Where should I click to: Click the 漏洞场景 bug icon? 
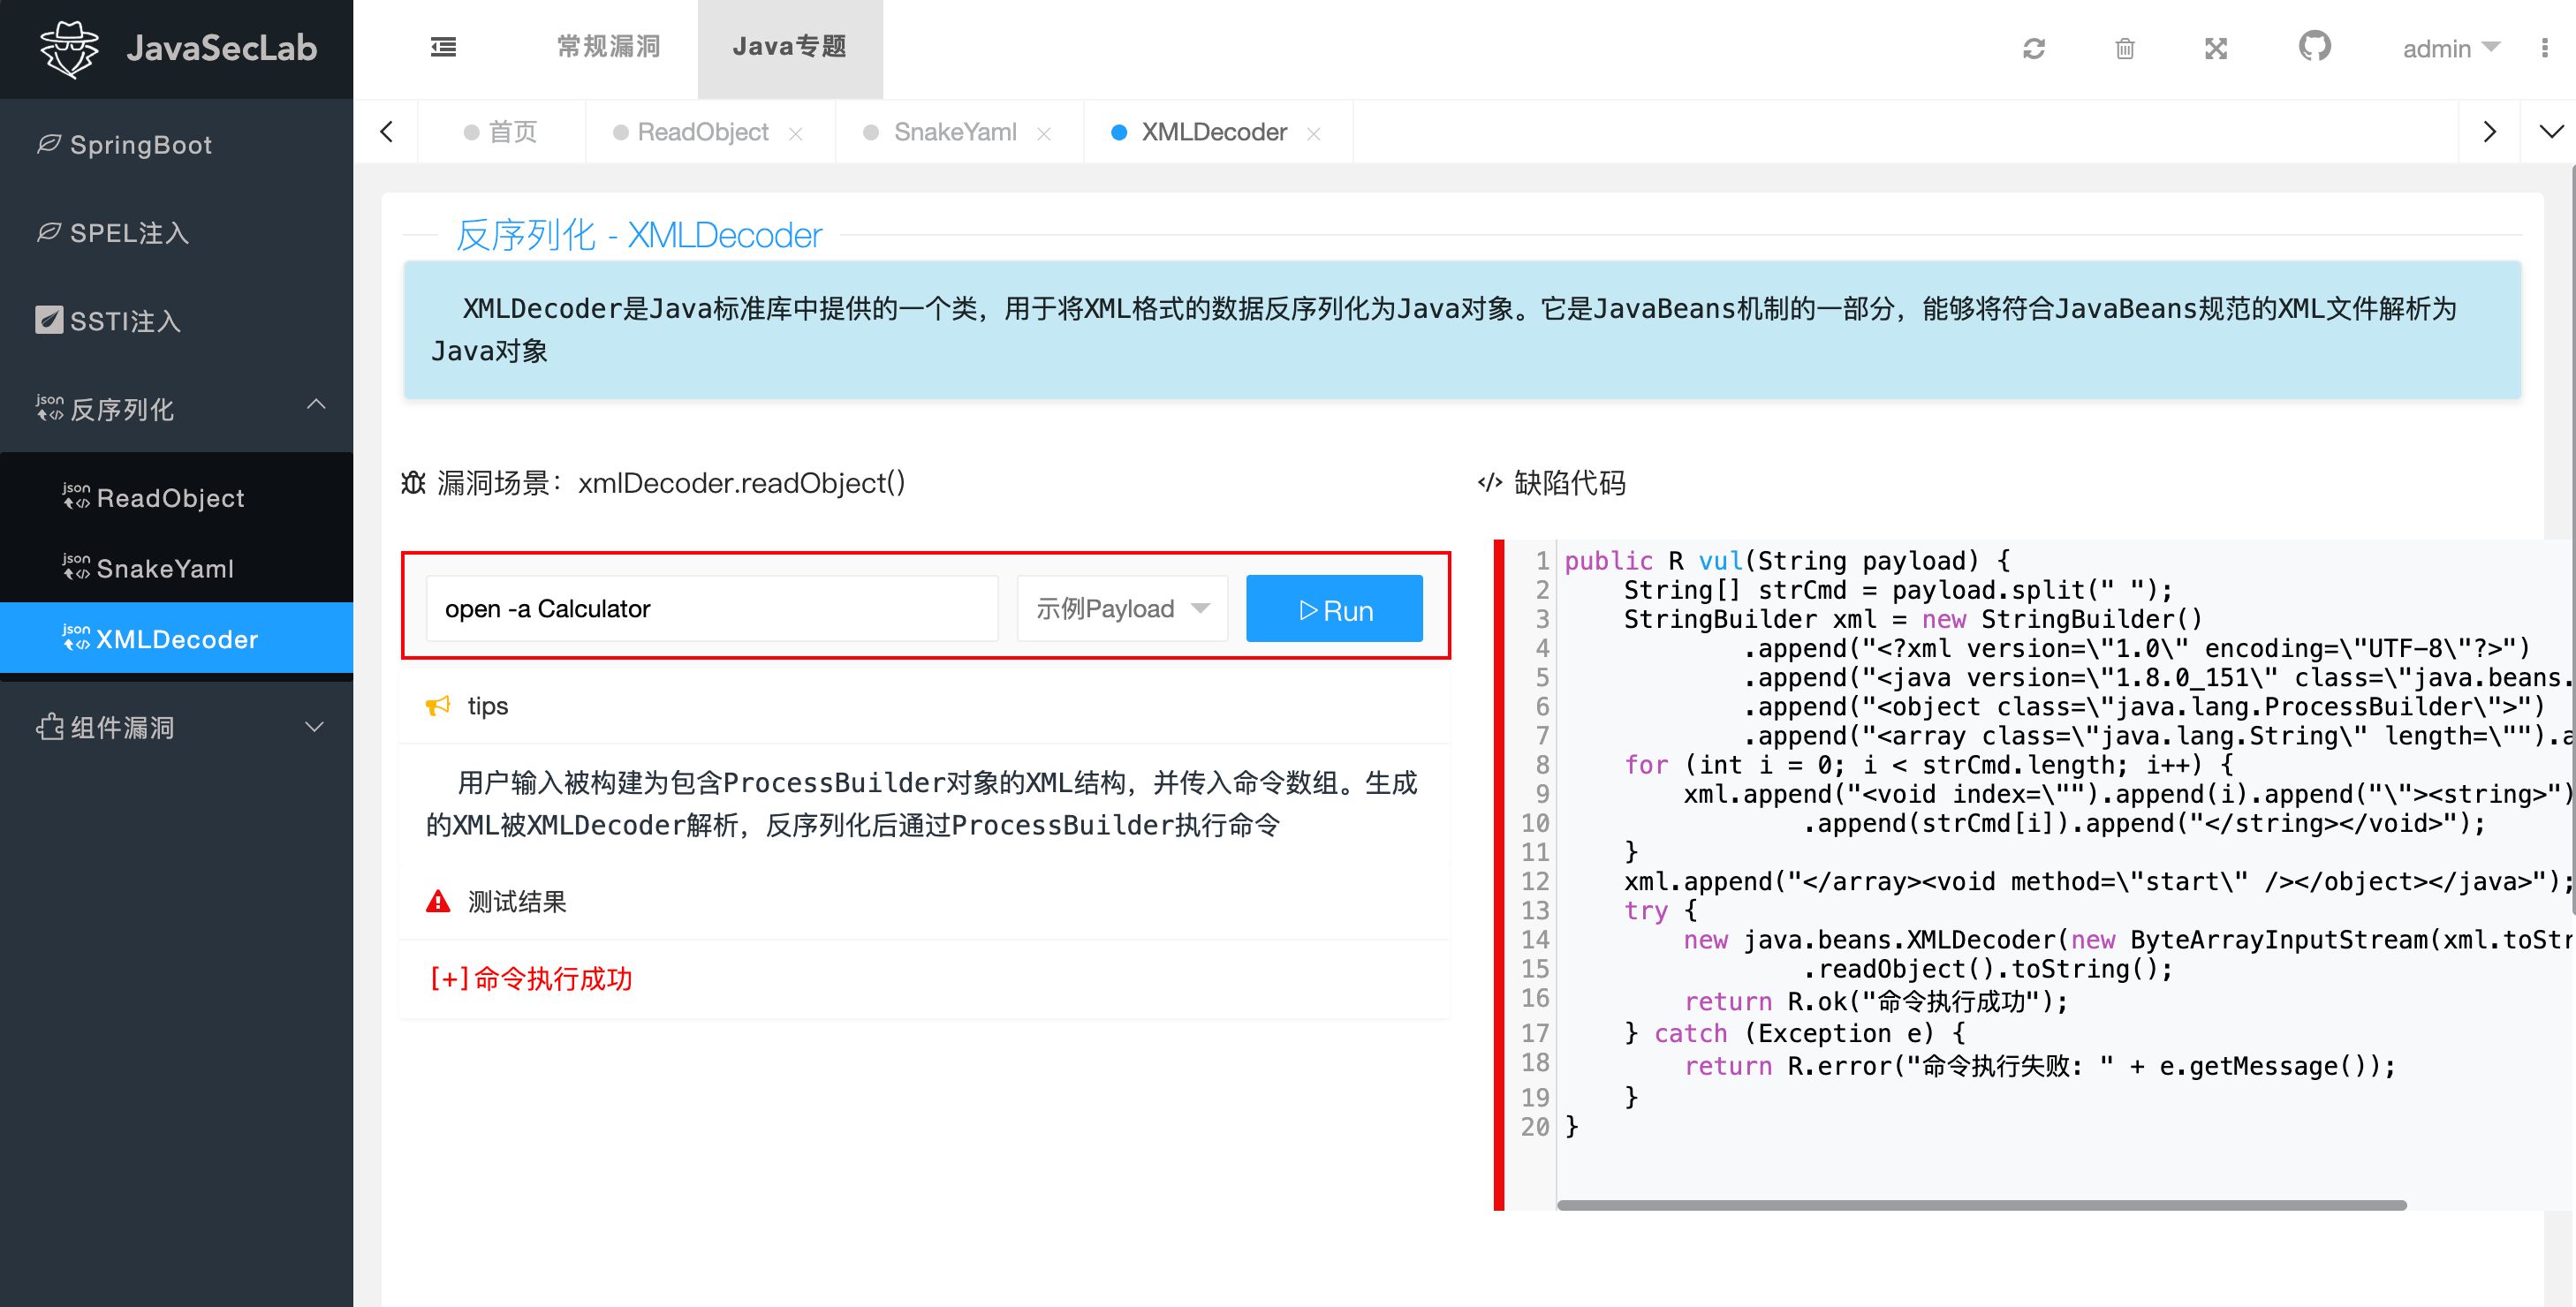point(413,483)
